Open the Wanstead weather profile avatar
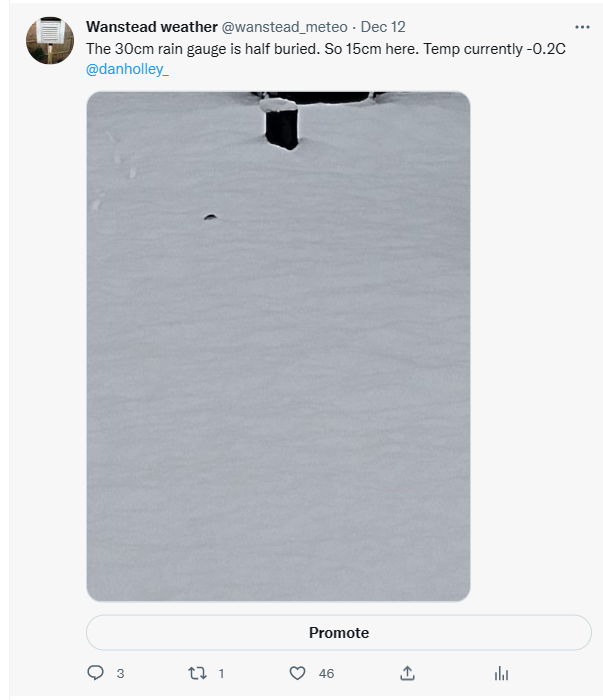 coord(50,41)
